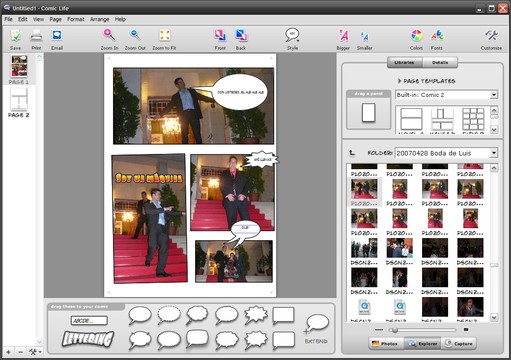Click the Zoom Out magnifier

[x=135, y=35]
